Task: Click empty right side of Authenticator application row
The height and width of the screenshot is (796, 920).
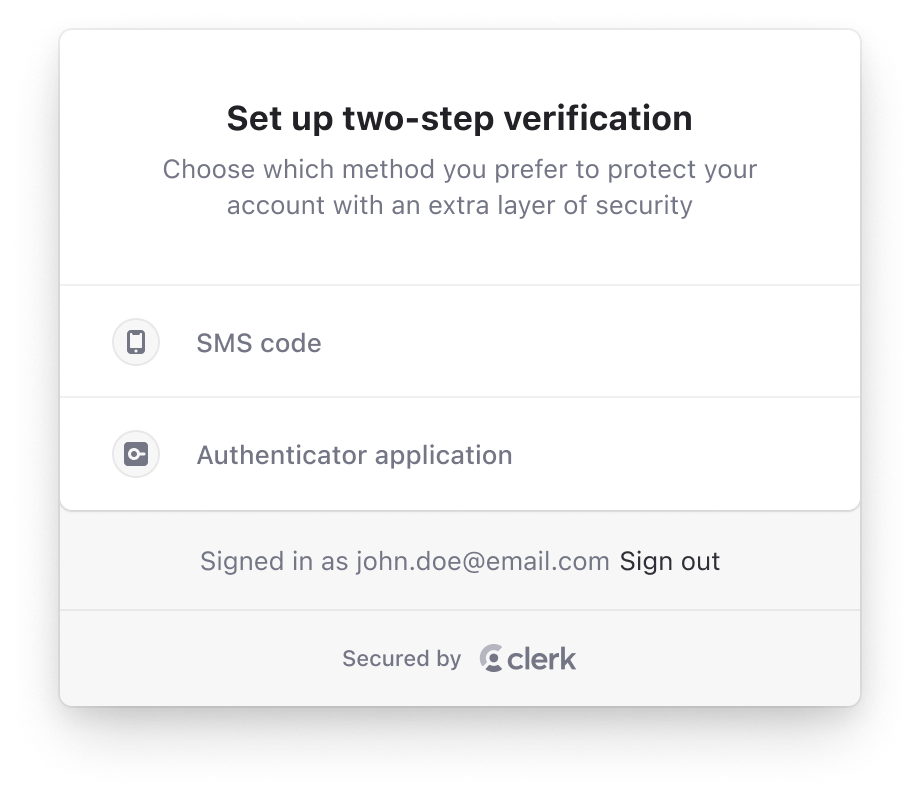Action: (700, 454)
